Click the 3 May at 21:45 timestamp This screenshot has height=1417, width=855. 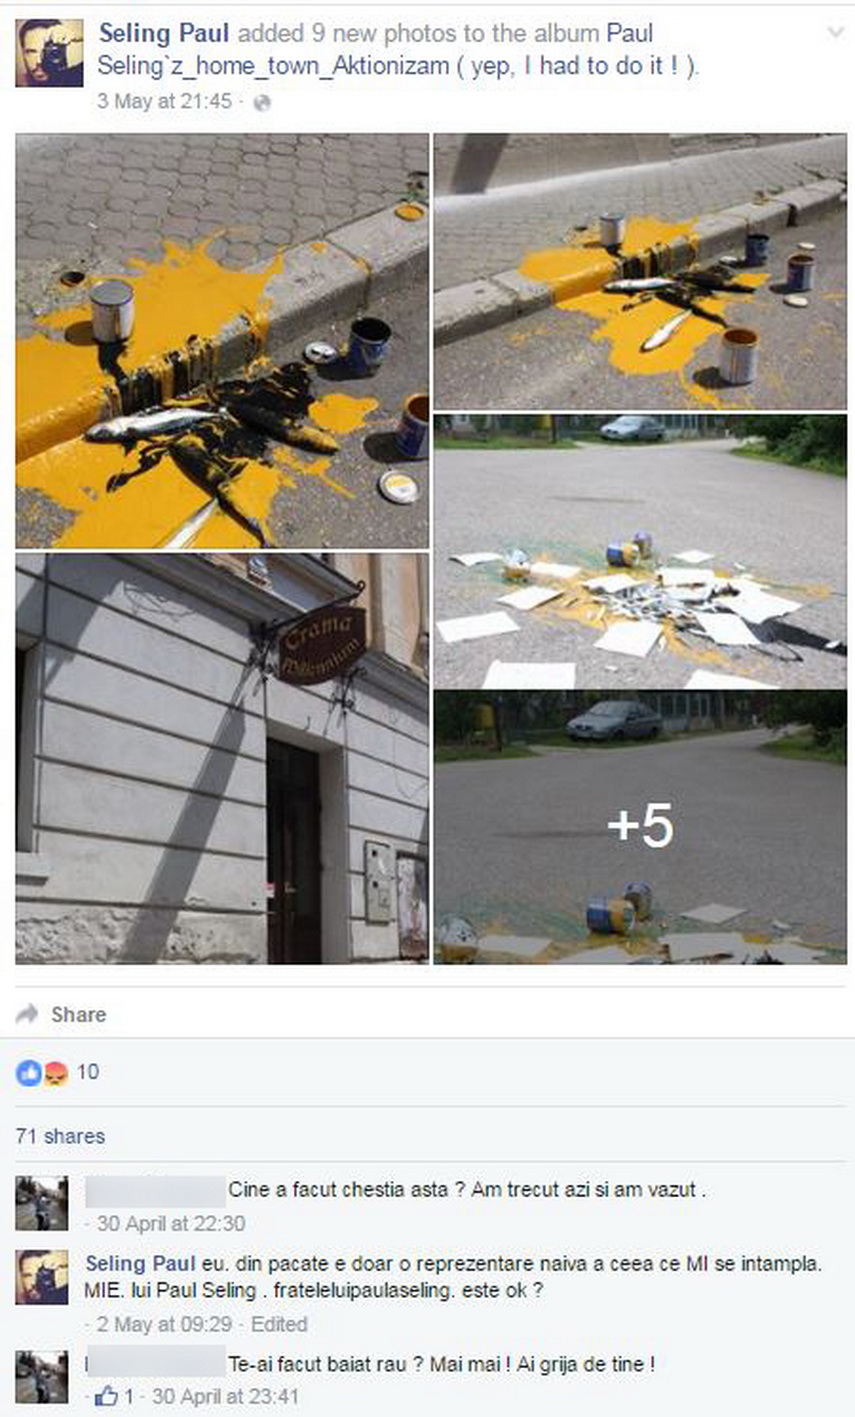point(164,102)
